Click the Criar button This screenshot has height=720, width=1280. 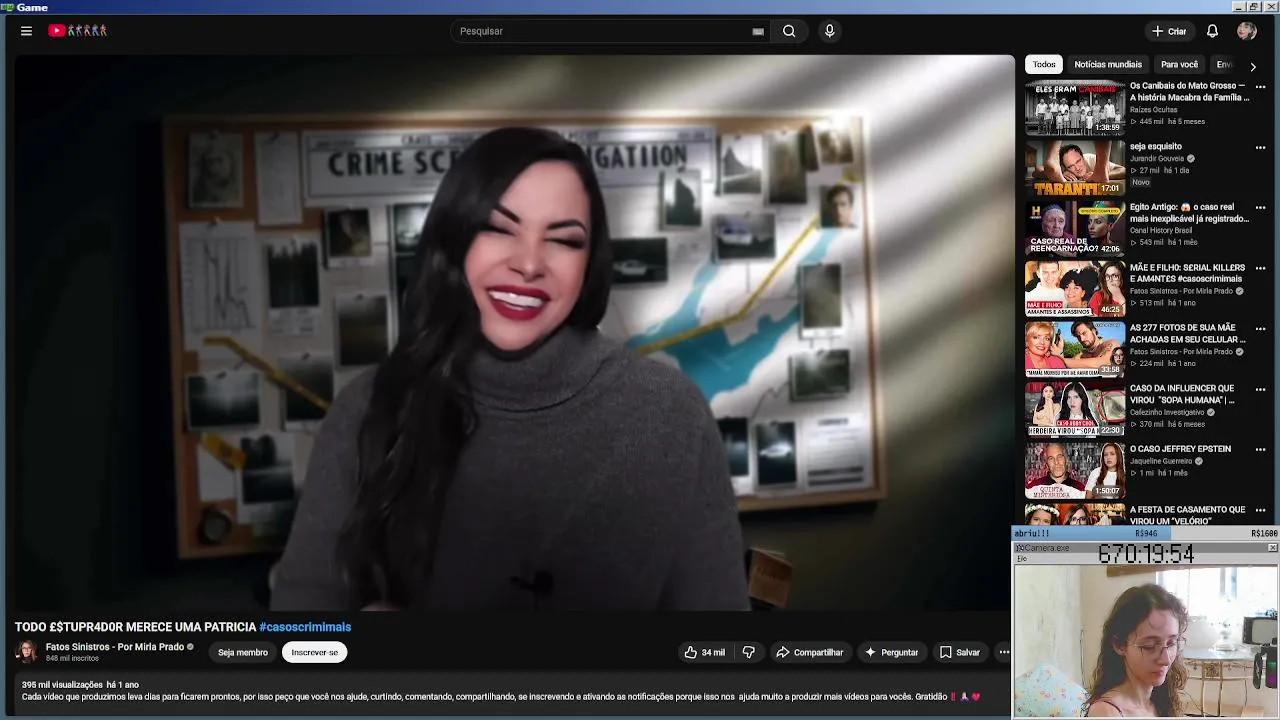[x=1169, y=31]
